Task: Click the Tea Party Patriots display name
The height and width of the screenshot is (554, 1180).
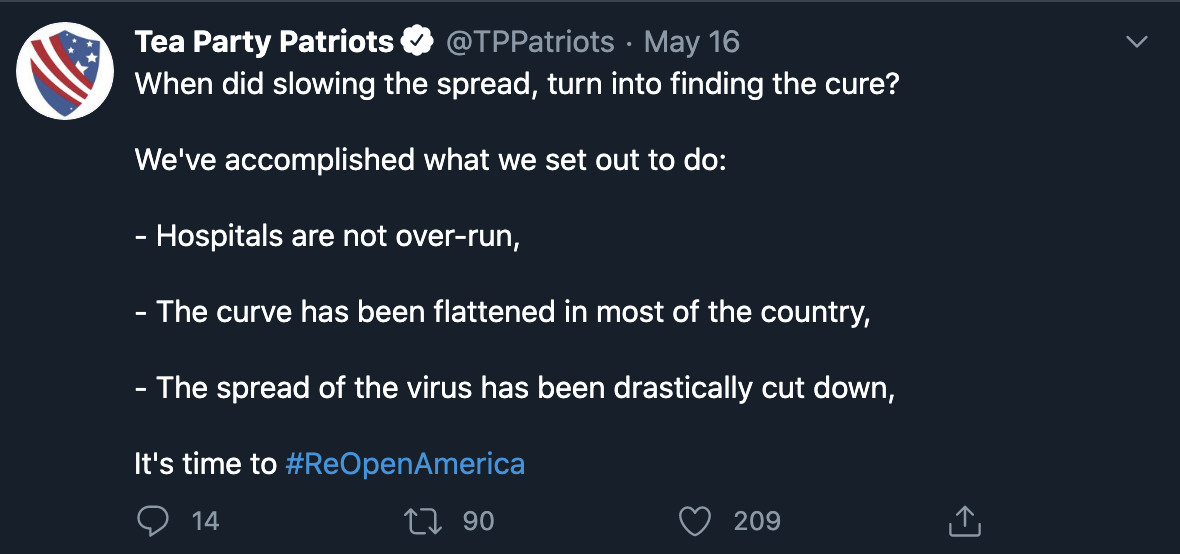Action: point(264,42)
